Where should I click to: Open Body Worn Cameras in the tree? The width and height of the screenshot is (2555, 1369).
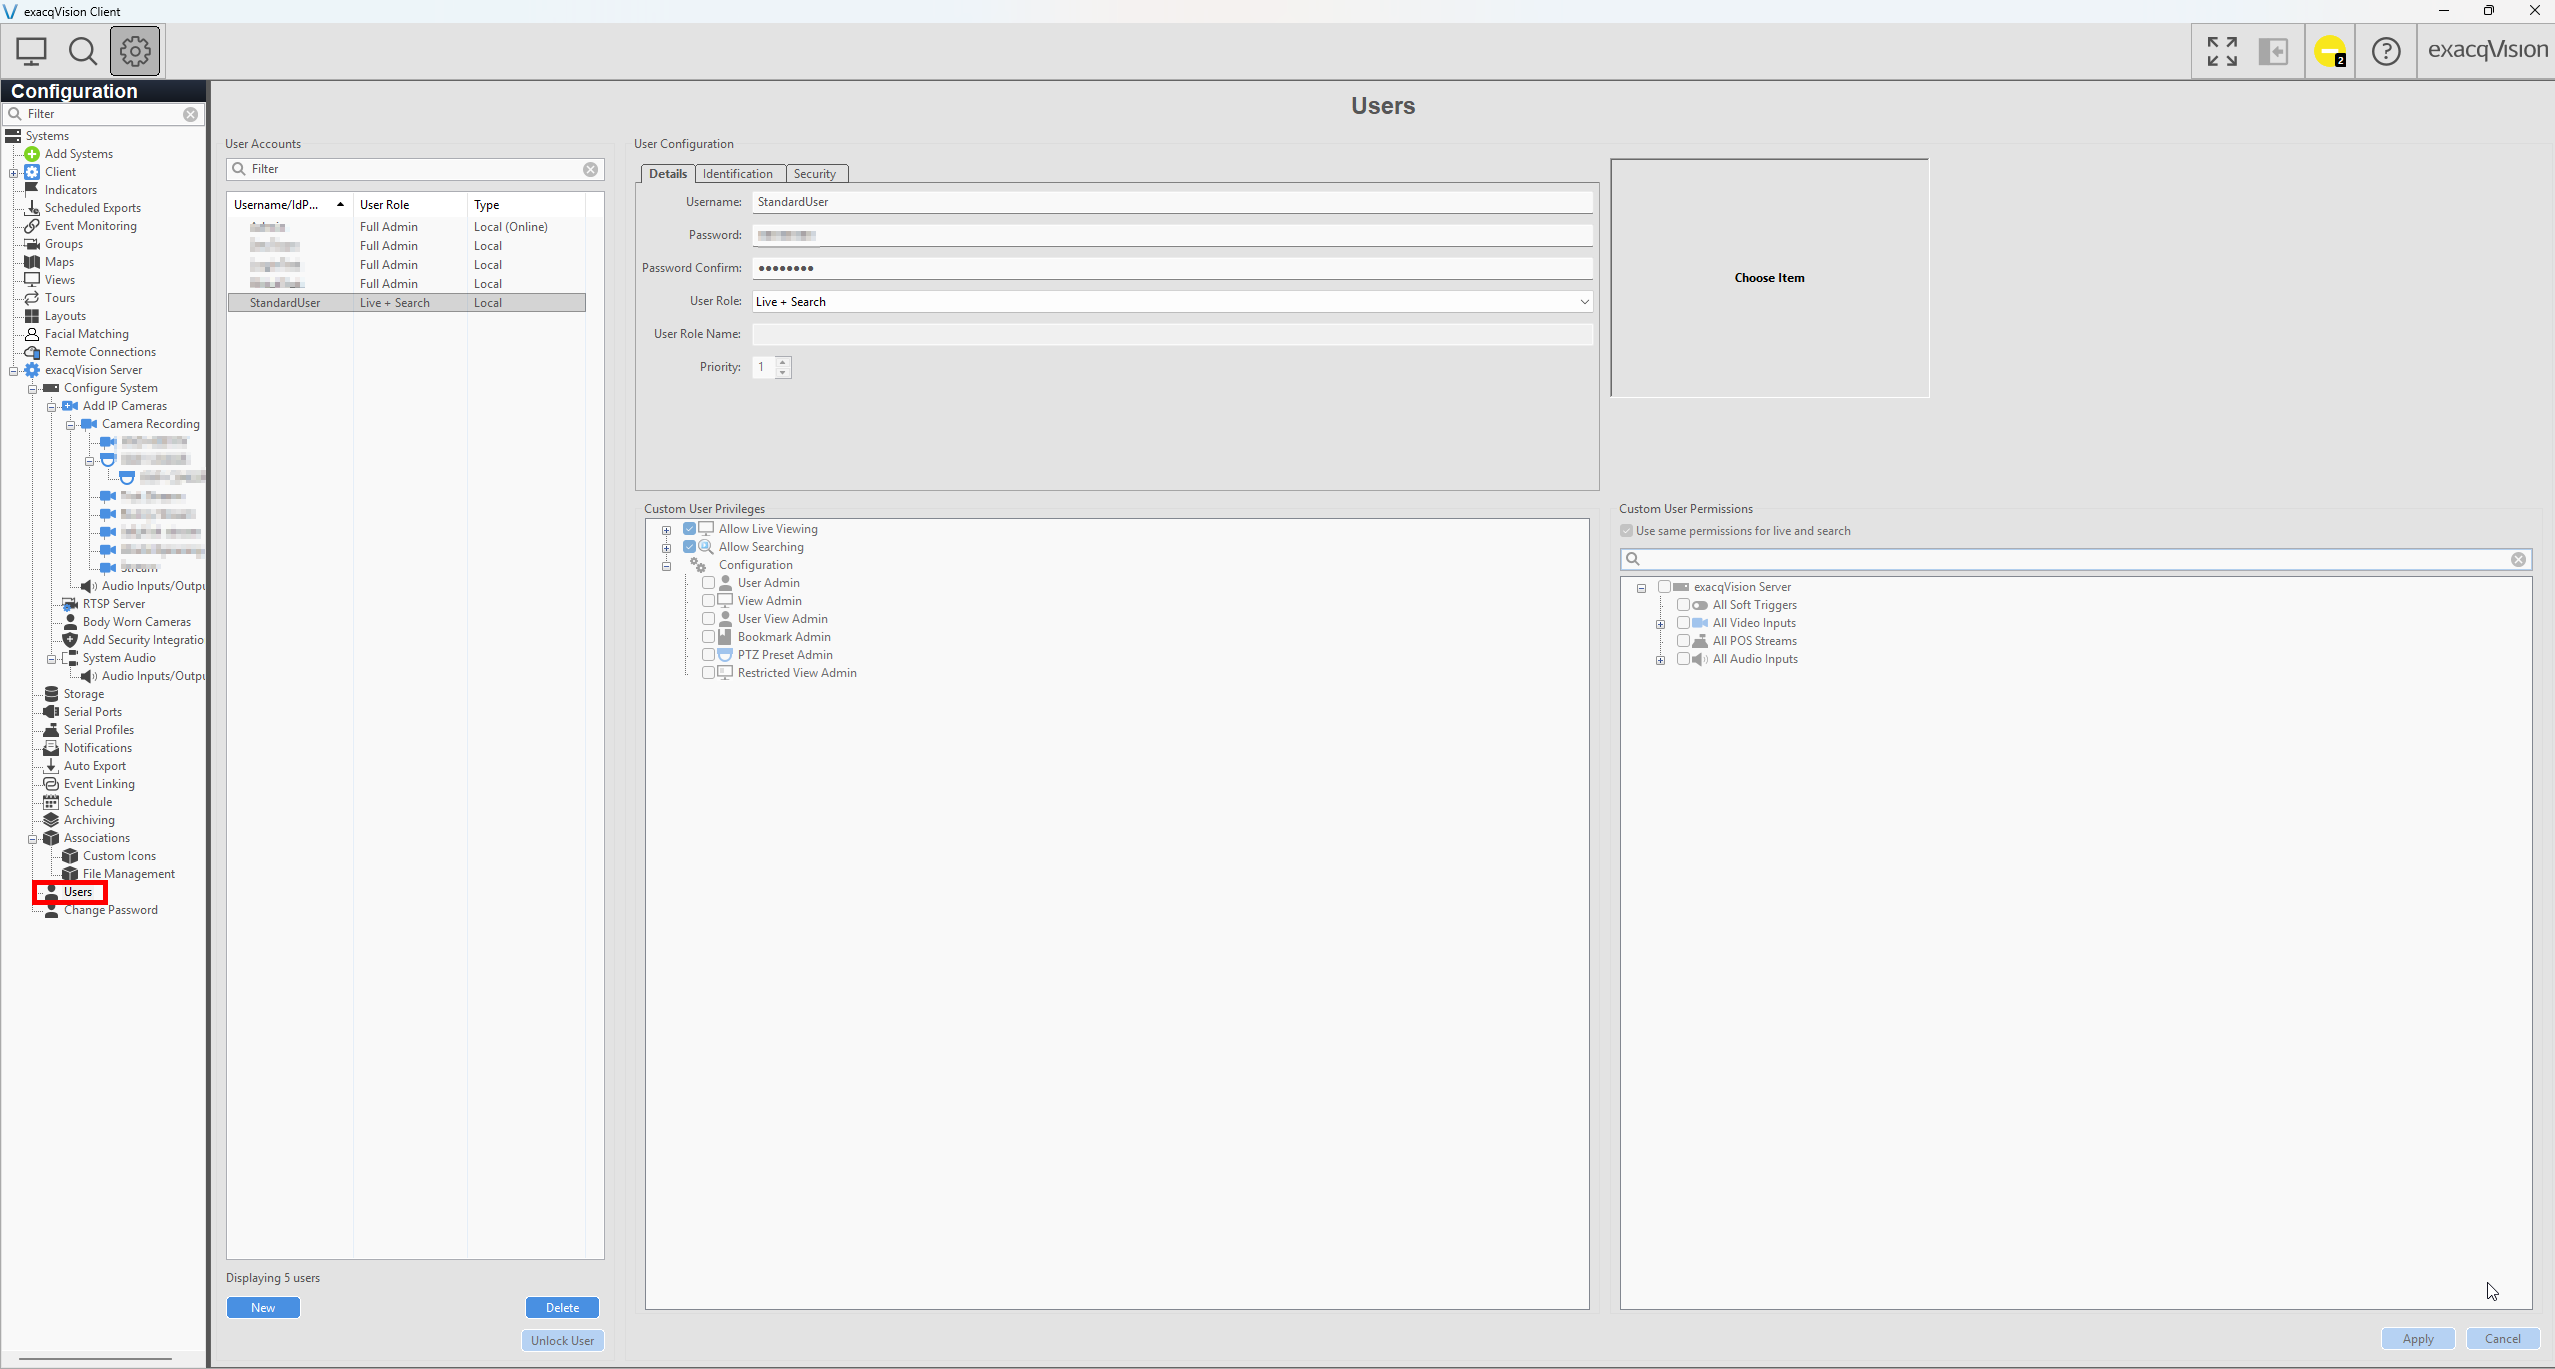pyautogui.click(x=136, y=622)
